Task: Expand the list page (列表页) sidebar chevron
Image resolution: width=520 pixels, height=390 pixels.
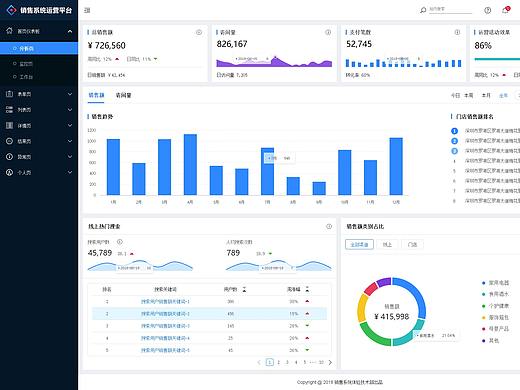Action: (70, 110)
